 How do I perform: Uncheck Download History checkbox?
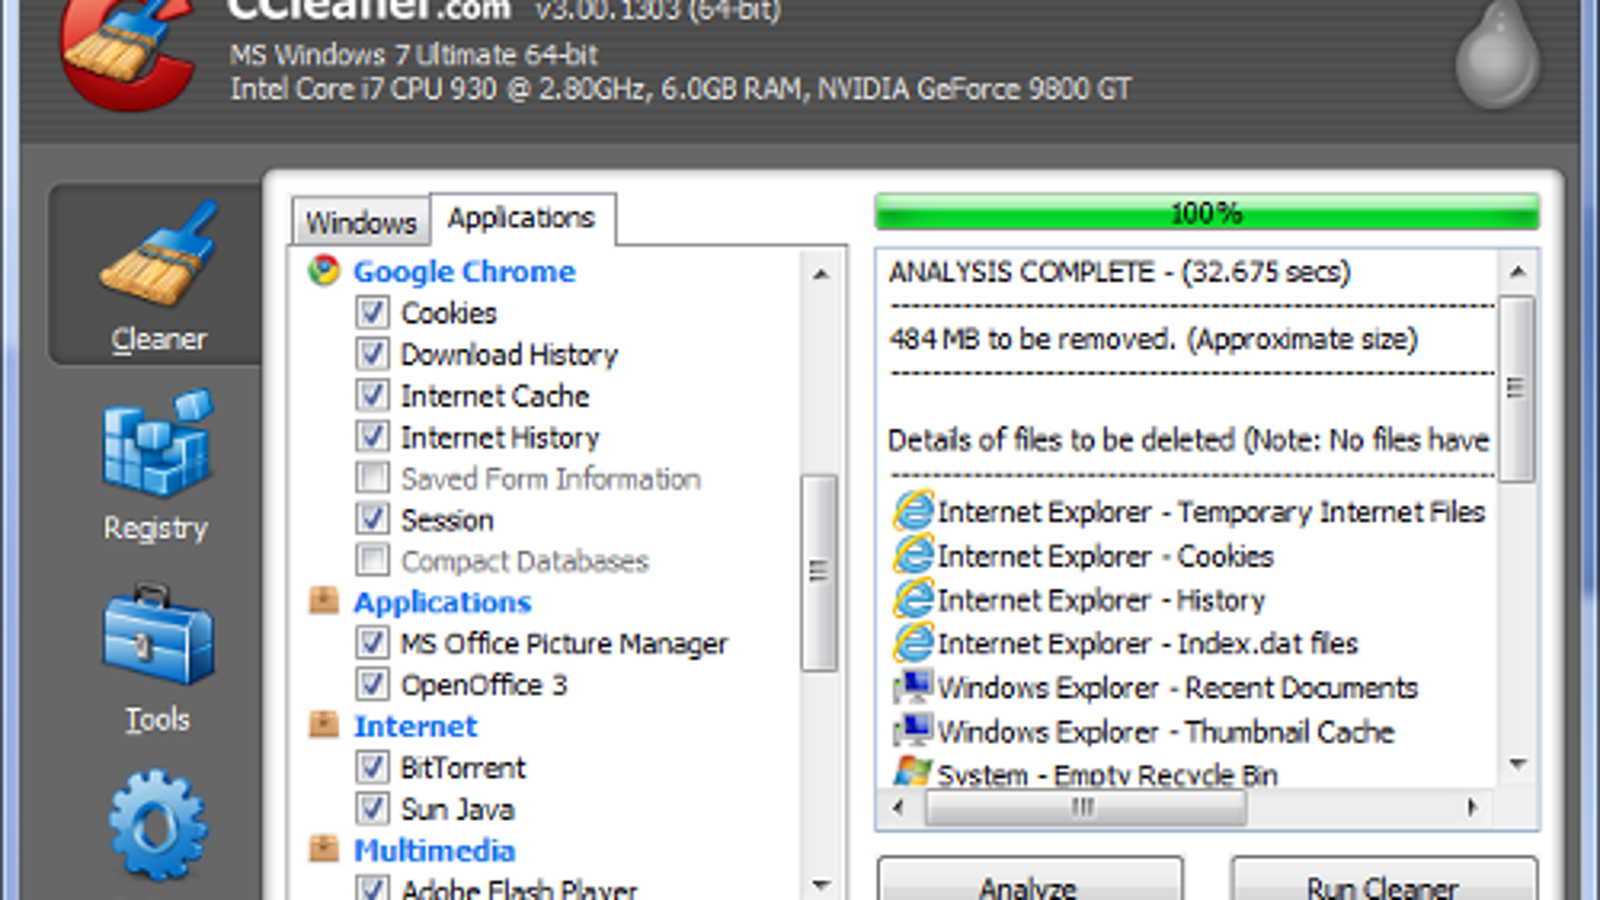tap(372, 353)
